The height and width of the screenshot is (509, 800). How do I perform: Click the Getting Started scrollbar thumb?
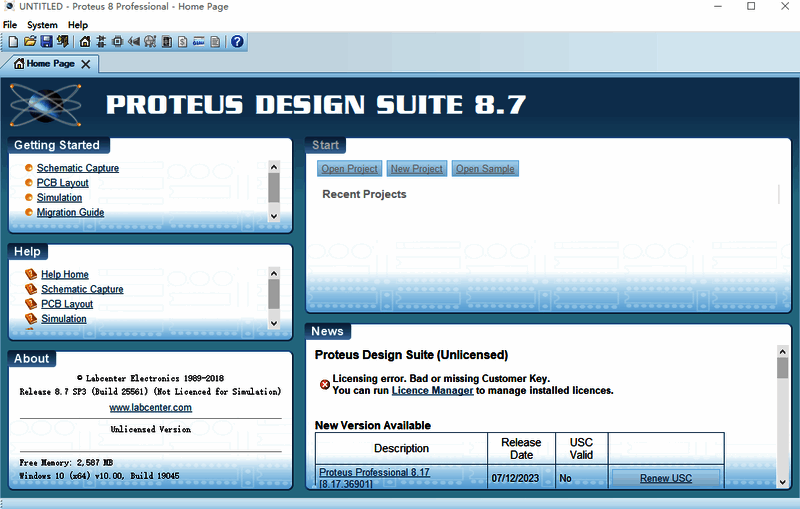(x=274, y=188)
